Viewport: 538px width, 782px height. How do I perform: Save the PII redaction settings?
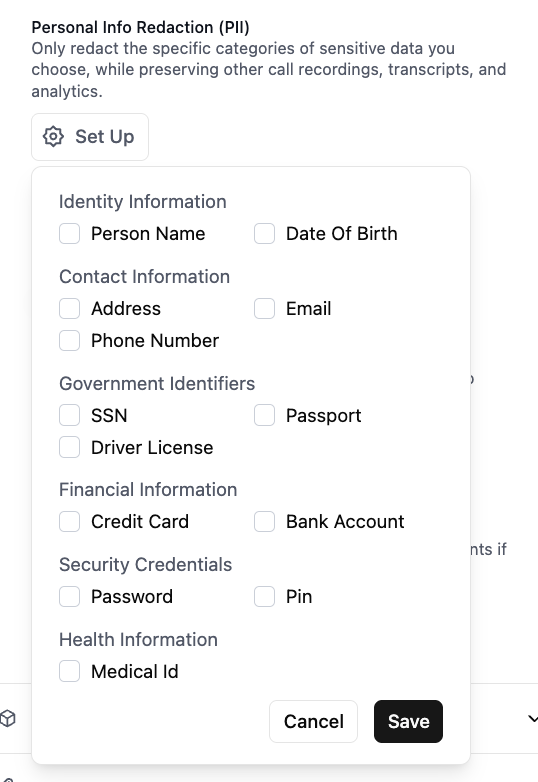coord(408,721)
